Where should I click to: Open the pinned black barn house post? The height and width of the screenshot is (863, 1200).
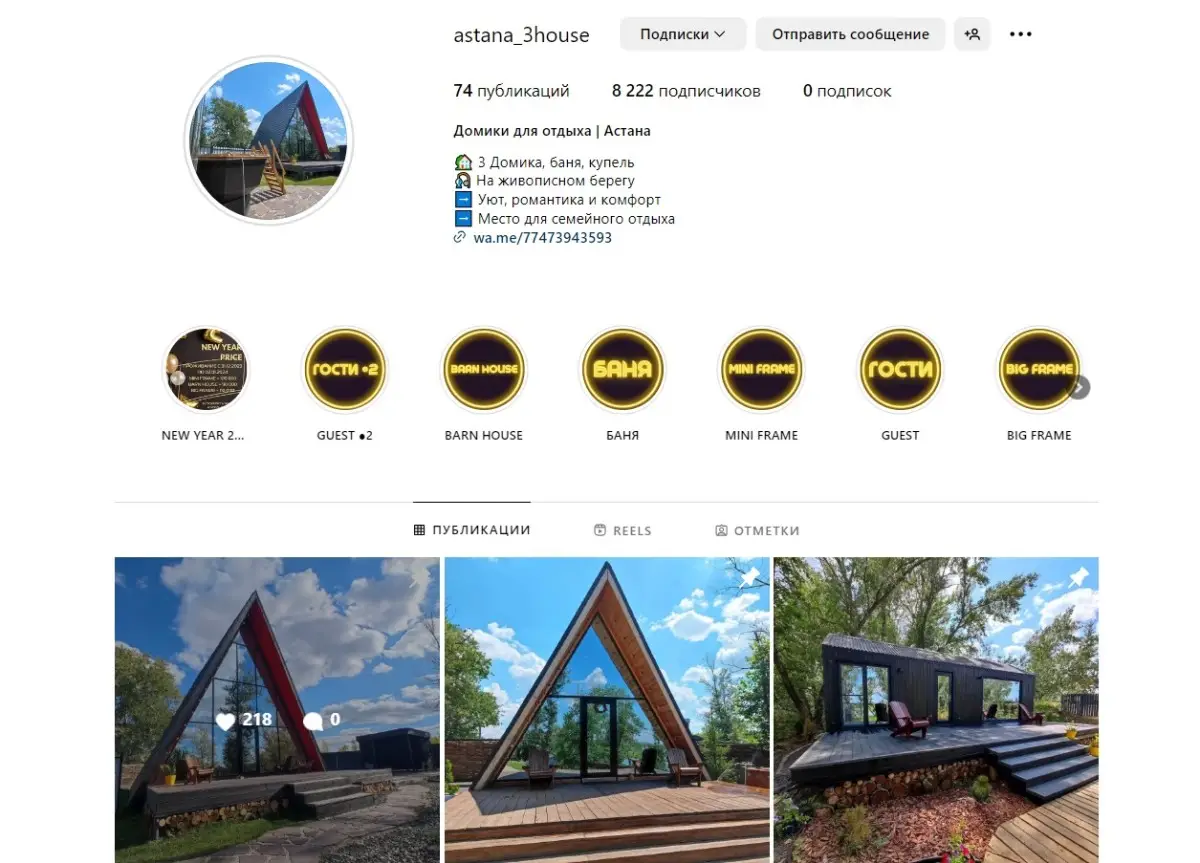pyautogui.click(x=936, y=710)
